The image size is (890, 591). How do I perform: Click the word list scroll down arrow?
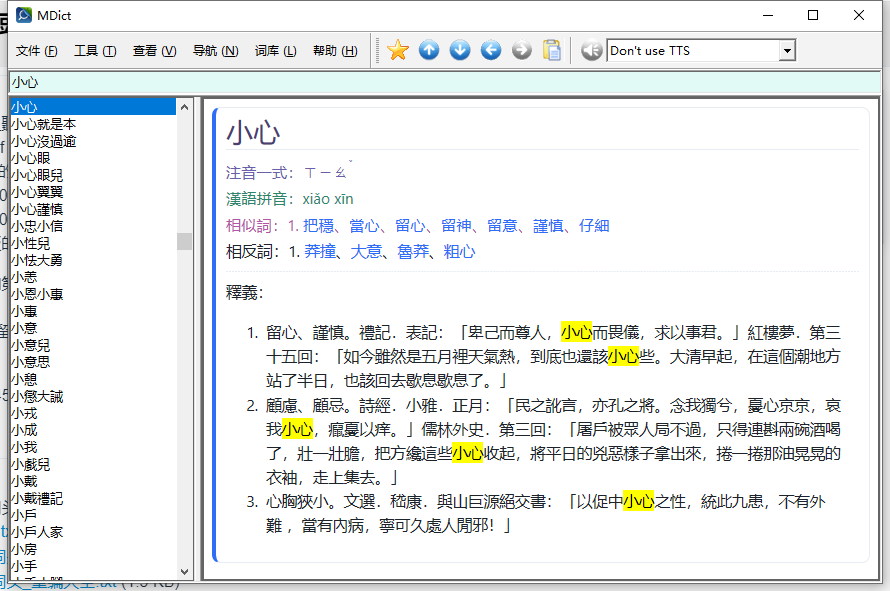184,570
